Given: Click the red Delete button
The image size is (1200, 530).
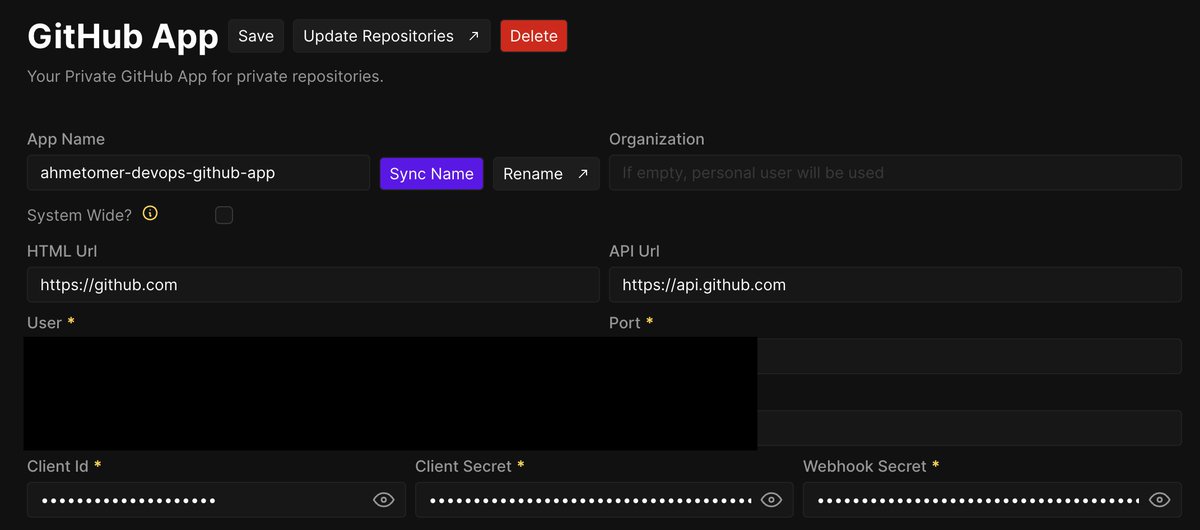Looking at the screenshot, I should click(533, 36).
